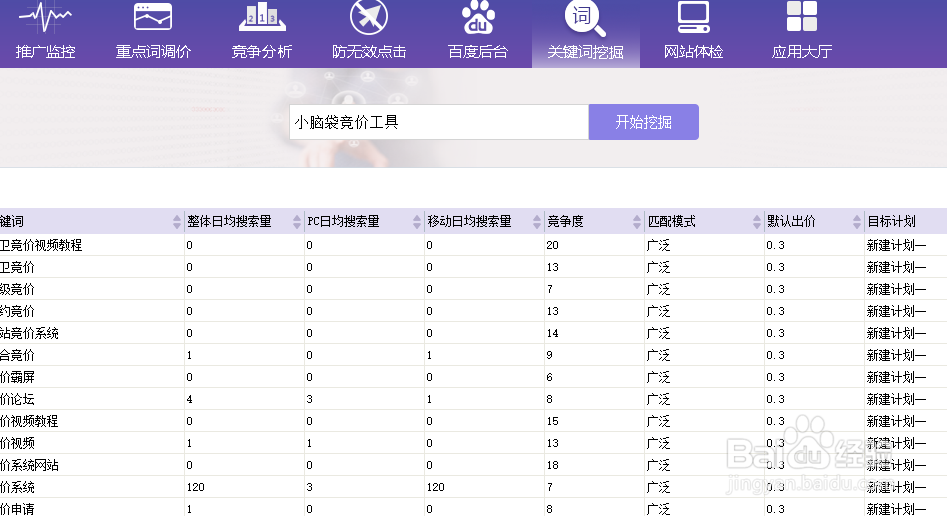Select row 价系统网站
Viewport: 947px width, 516px height.
coord(474,465)
